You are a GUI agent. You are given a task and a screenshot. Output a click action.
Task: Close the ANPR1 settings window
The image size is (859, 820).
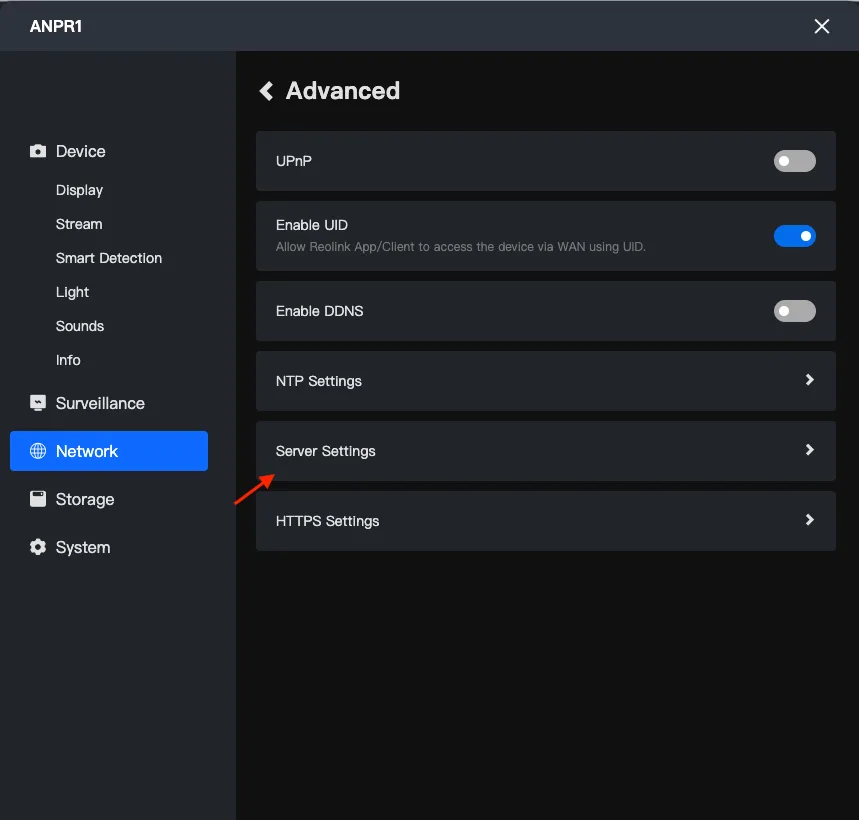click(821, 26)
